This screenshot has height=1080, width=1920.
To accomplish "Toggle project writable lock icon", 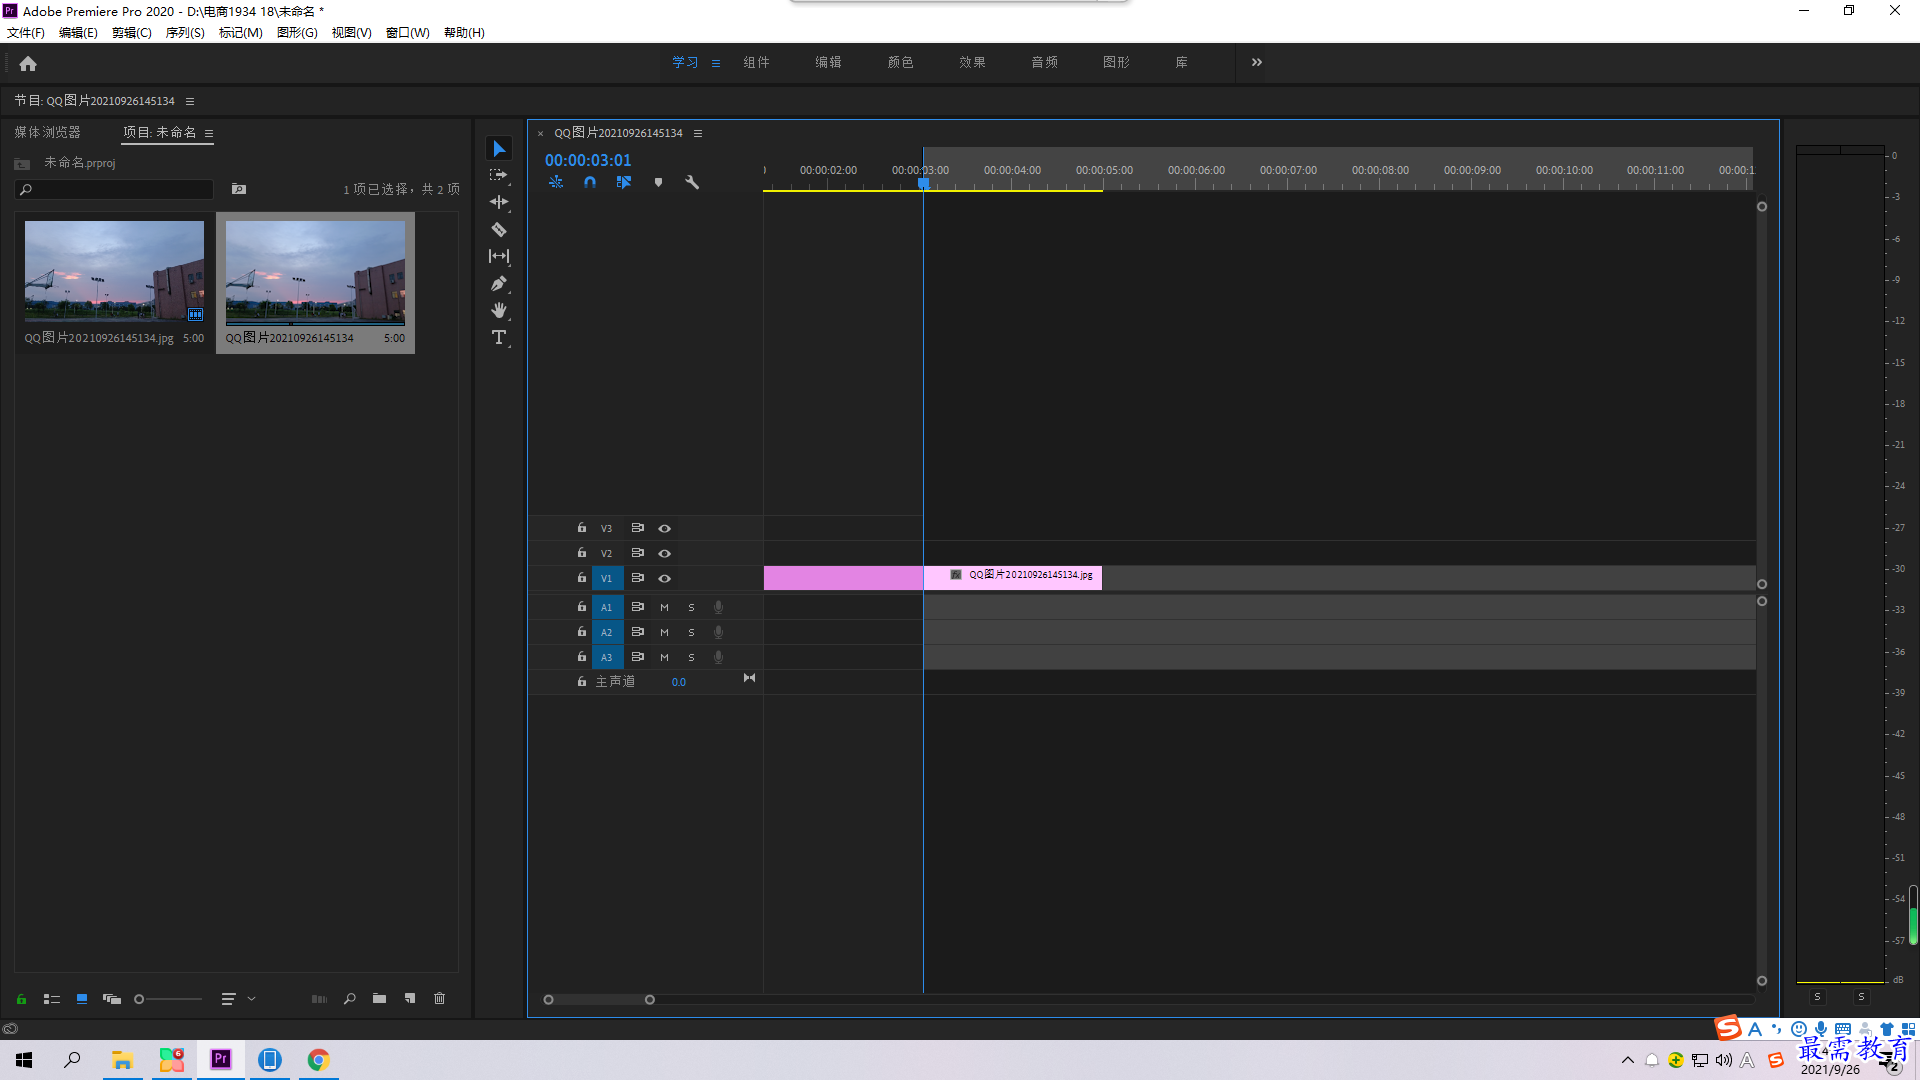I will [x=21, y=998].
